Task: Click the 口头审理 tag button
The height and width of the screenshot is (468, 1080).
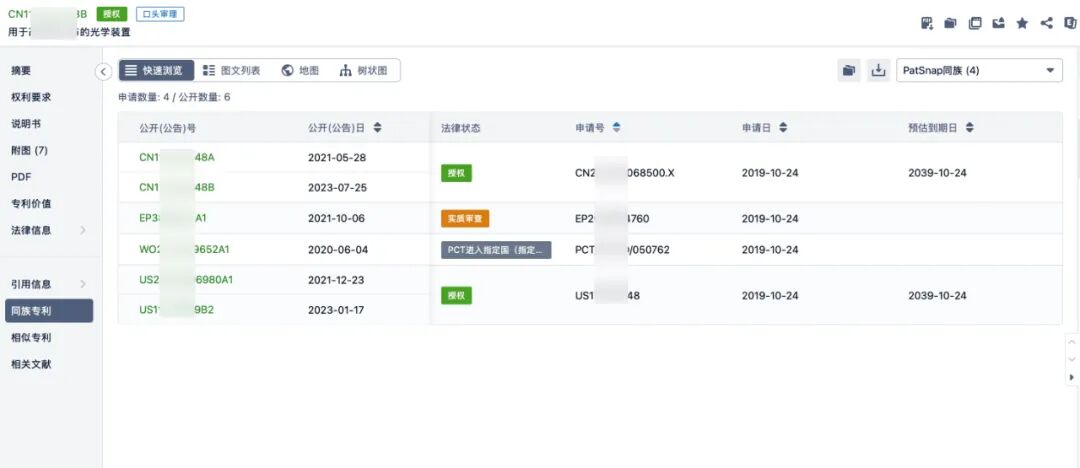Action: [x=160, y=14]
